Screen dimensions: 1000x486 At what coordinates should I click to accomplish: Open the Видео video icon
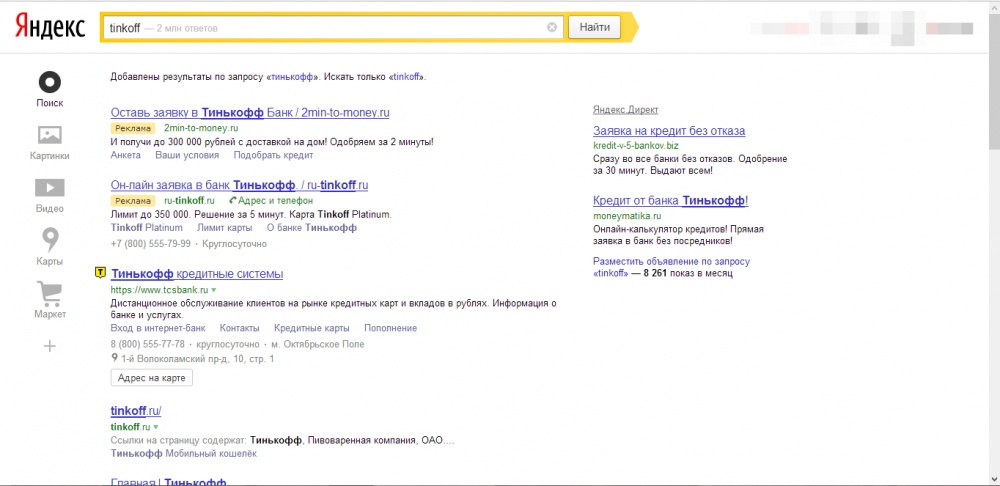pos(50,188)
